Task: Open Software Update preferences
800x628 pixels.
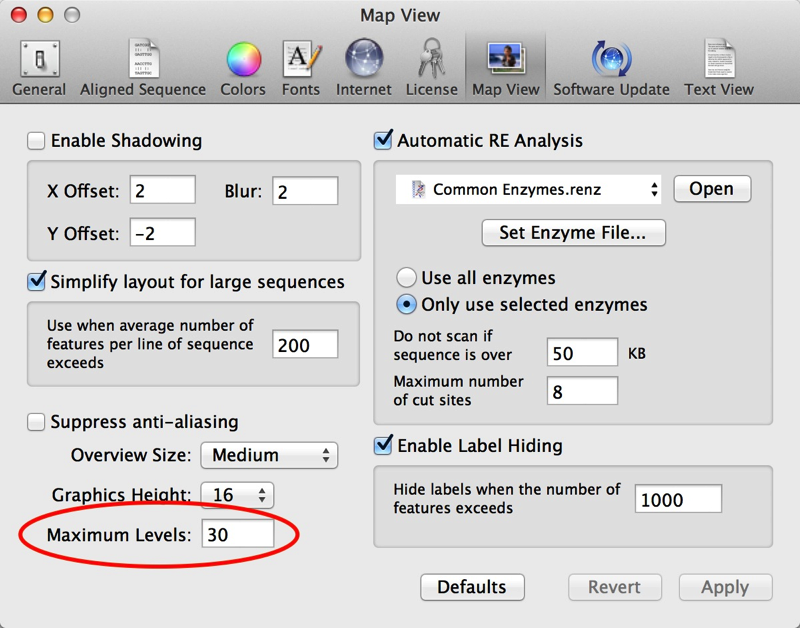Action: click(x=611, y=66)
